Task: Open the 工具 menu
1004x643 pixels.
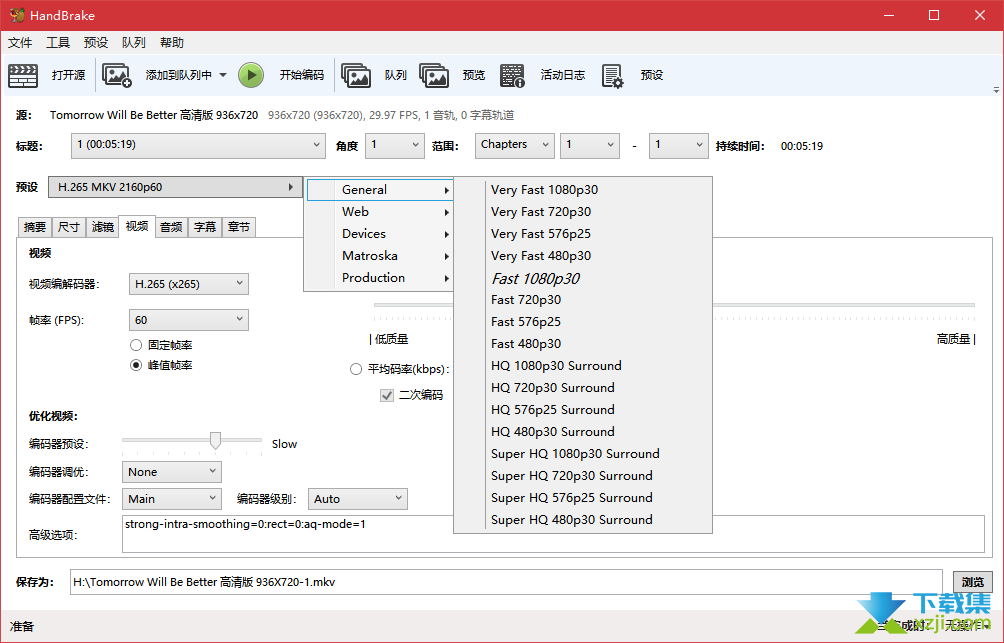Action: 58,43
